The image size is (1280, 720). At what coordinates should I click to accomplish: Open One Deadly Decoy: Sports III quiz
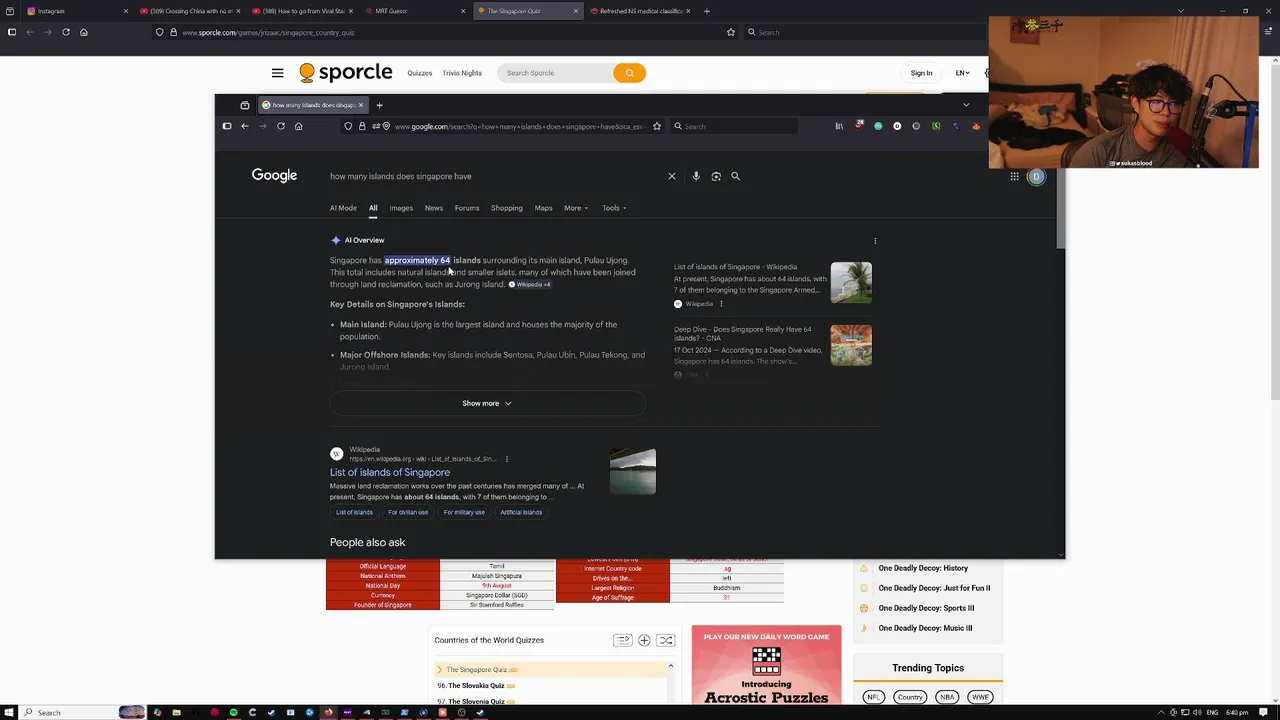point(926,608)
